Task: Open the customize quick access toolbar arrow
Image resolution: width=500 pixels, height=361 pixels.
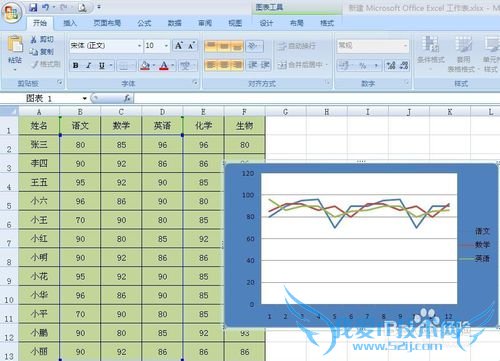Action: click(99, 7)
